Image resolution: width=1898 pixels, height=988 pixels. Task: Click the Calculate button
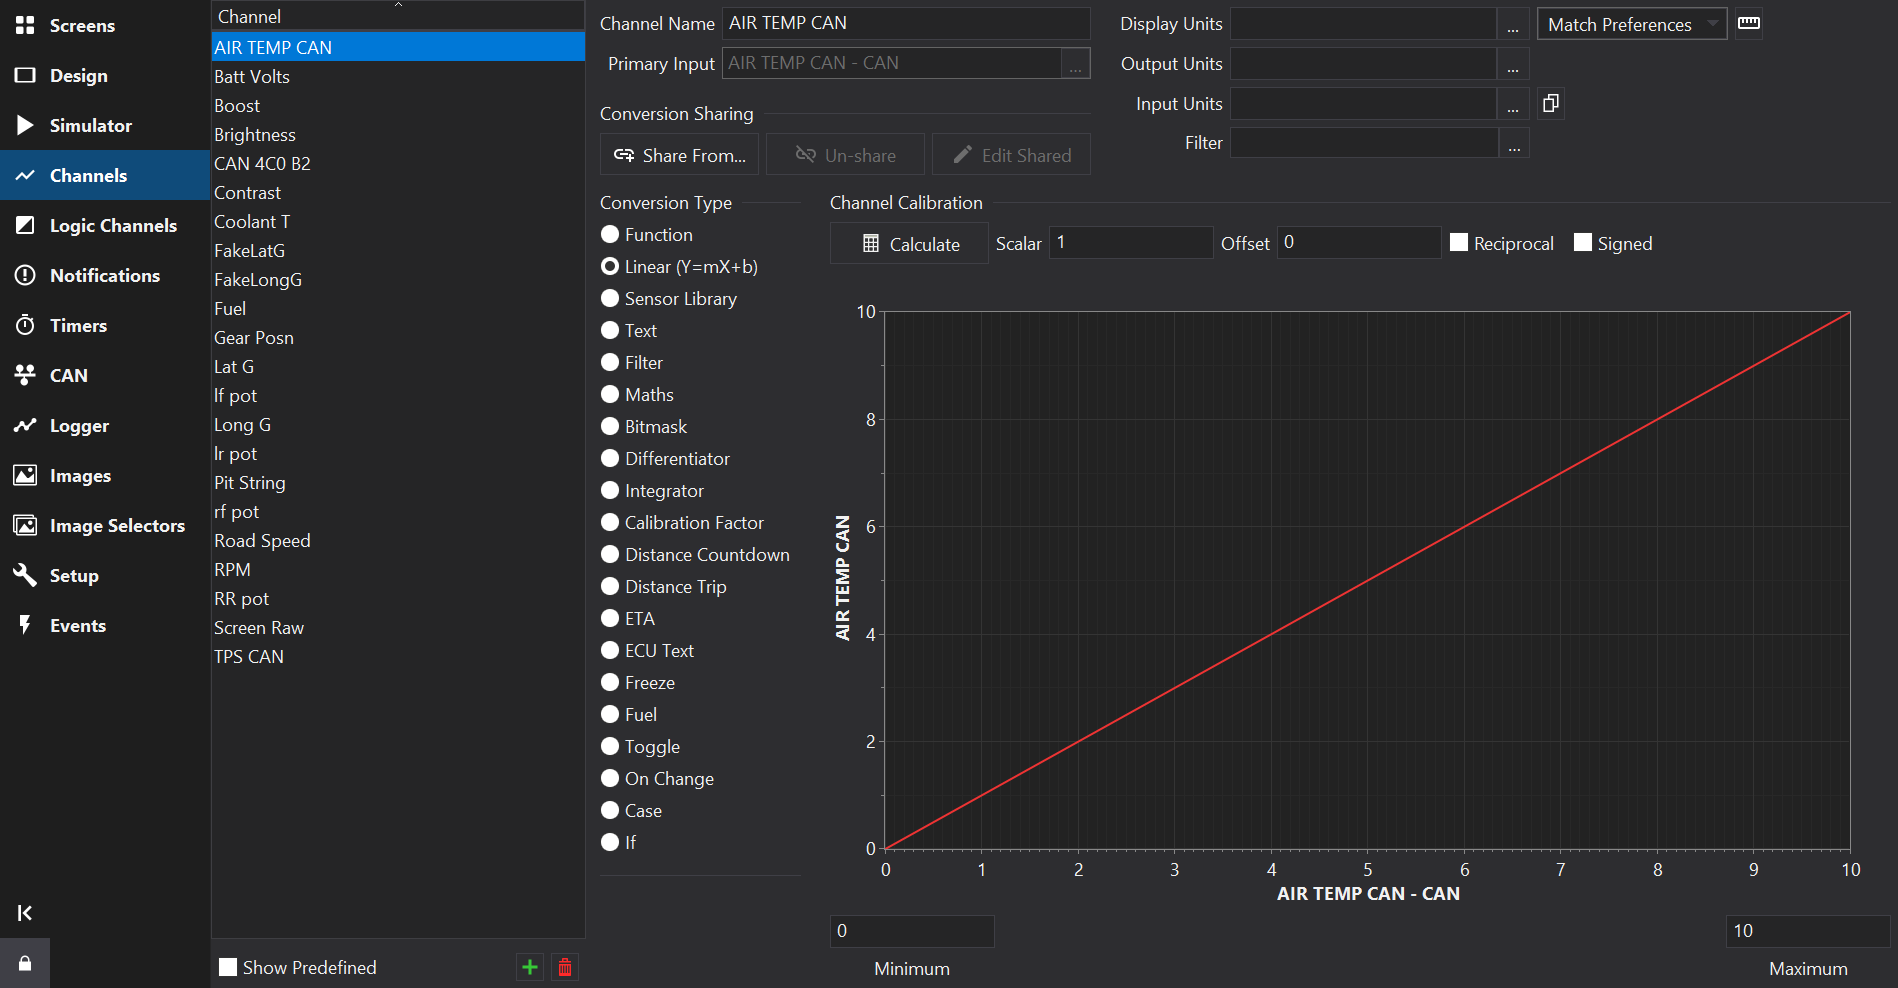pos(909,243)
